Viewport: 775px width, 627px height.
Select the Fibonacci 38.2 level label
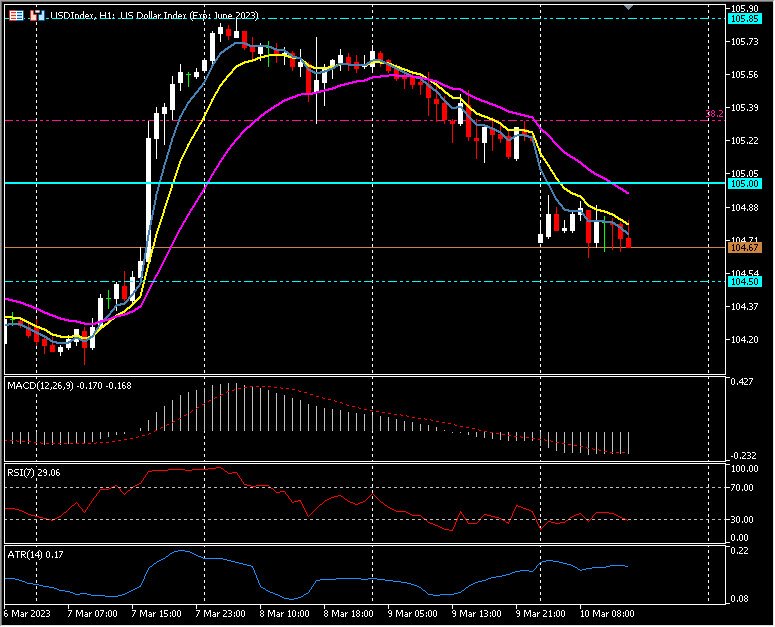tap(714, 115)
